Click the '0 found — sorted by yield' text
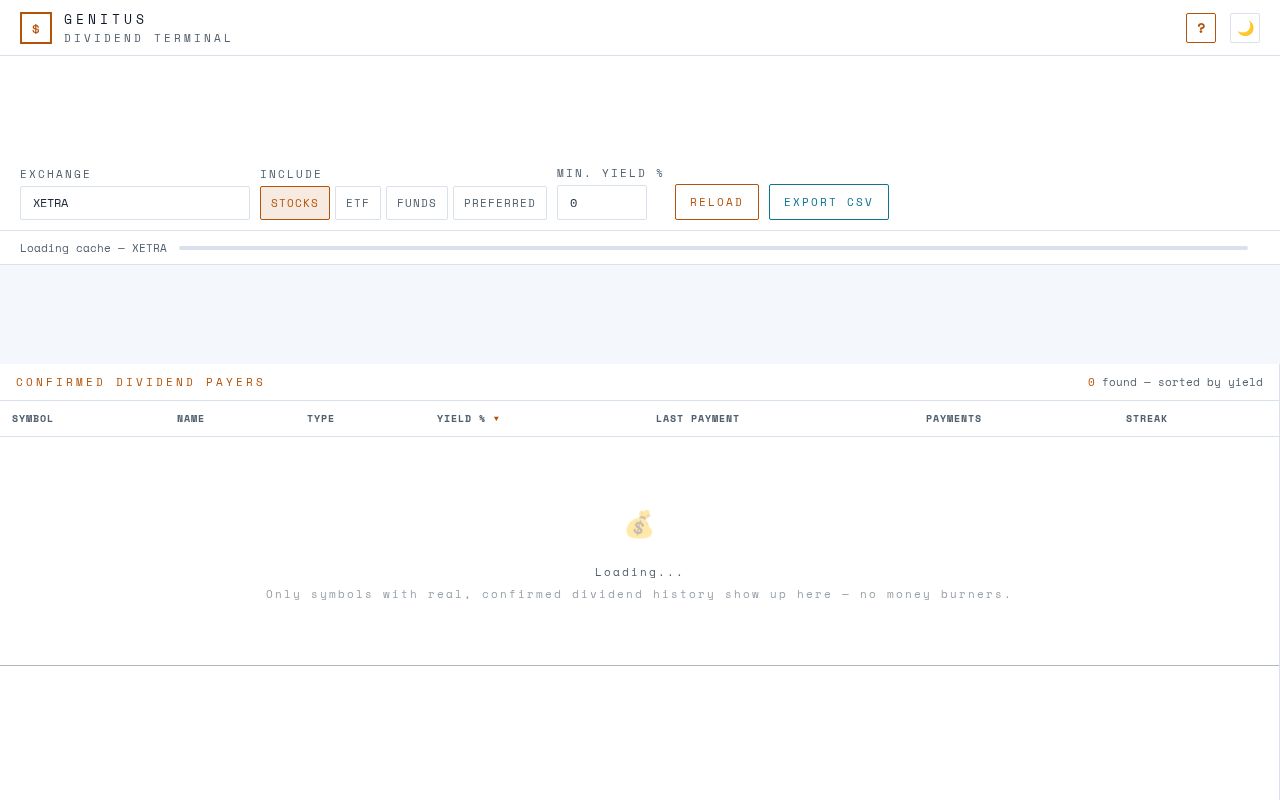Image resolution: width=1280 pixels, height=800 pixels. tap(1176, 382)
